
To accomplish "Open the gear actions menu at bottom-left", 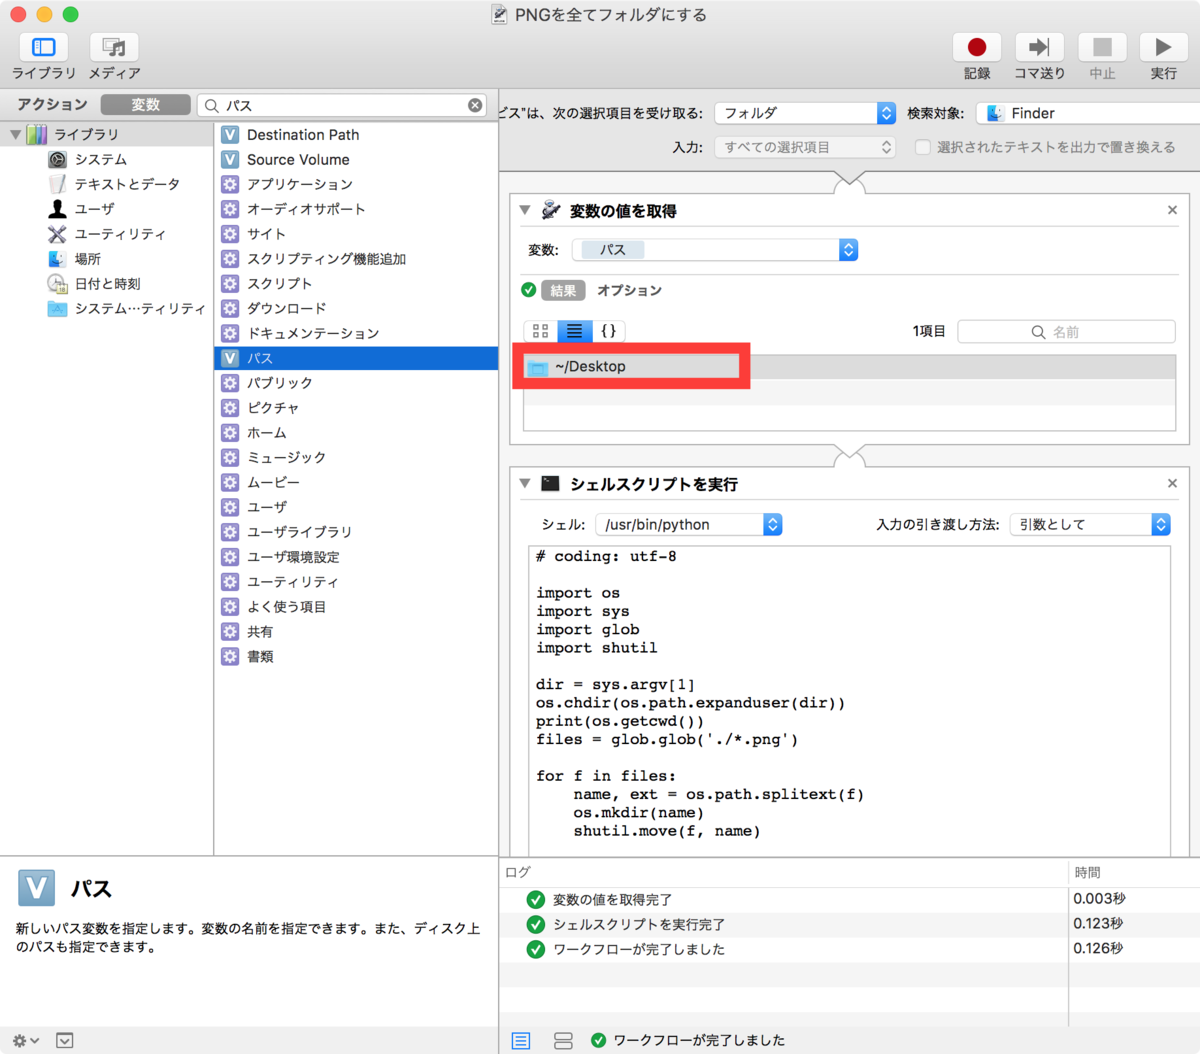I will 25,1040.
